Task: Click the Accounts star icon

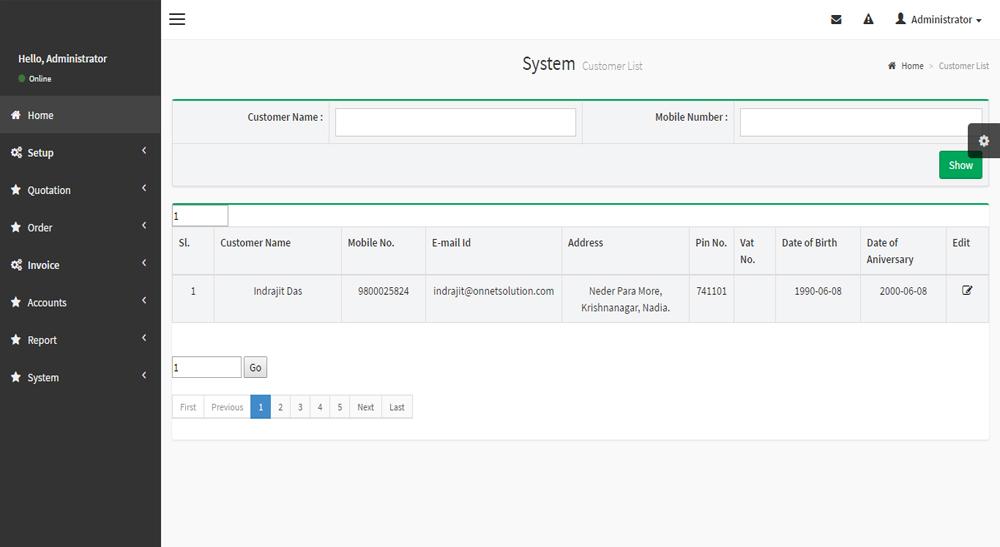Action: click(16, 302)
